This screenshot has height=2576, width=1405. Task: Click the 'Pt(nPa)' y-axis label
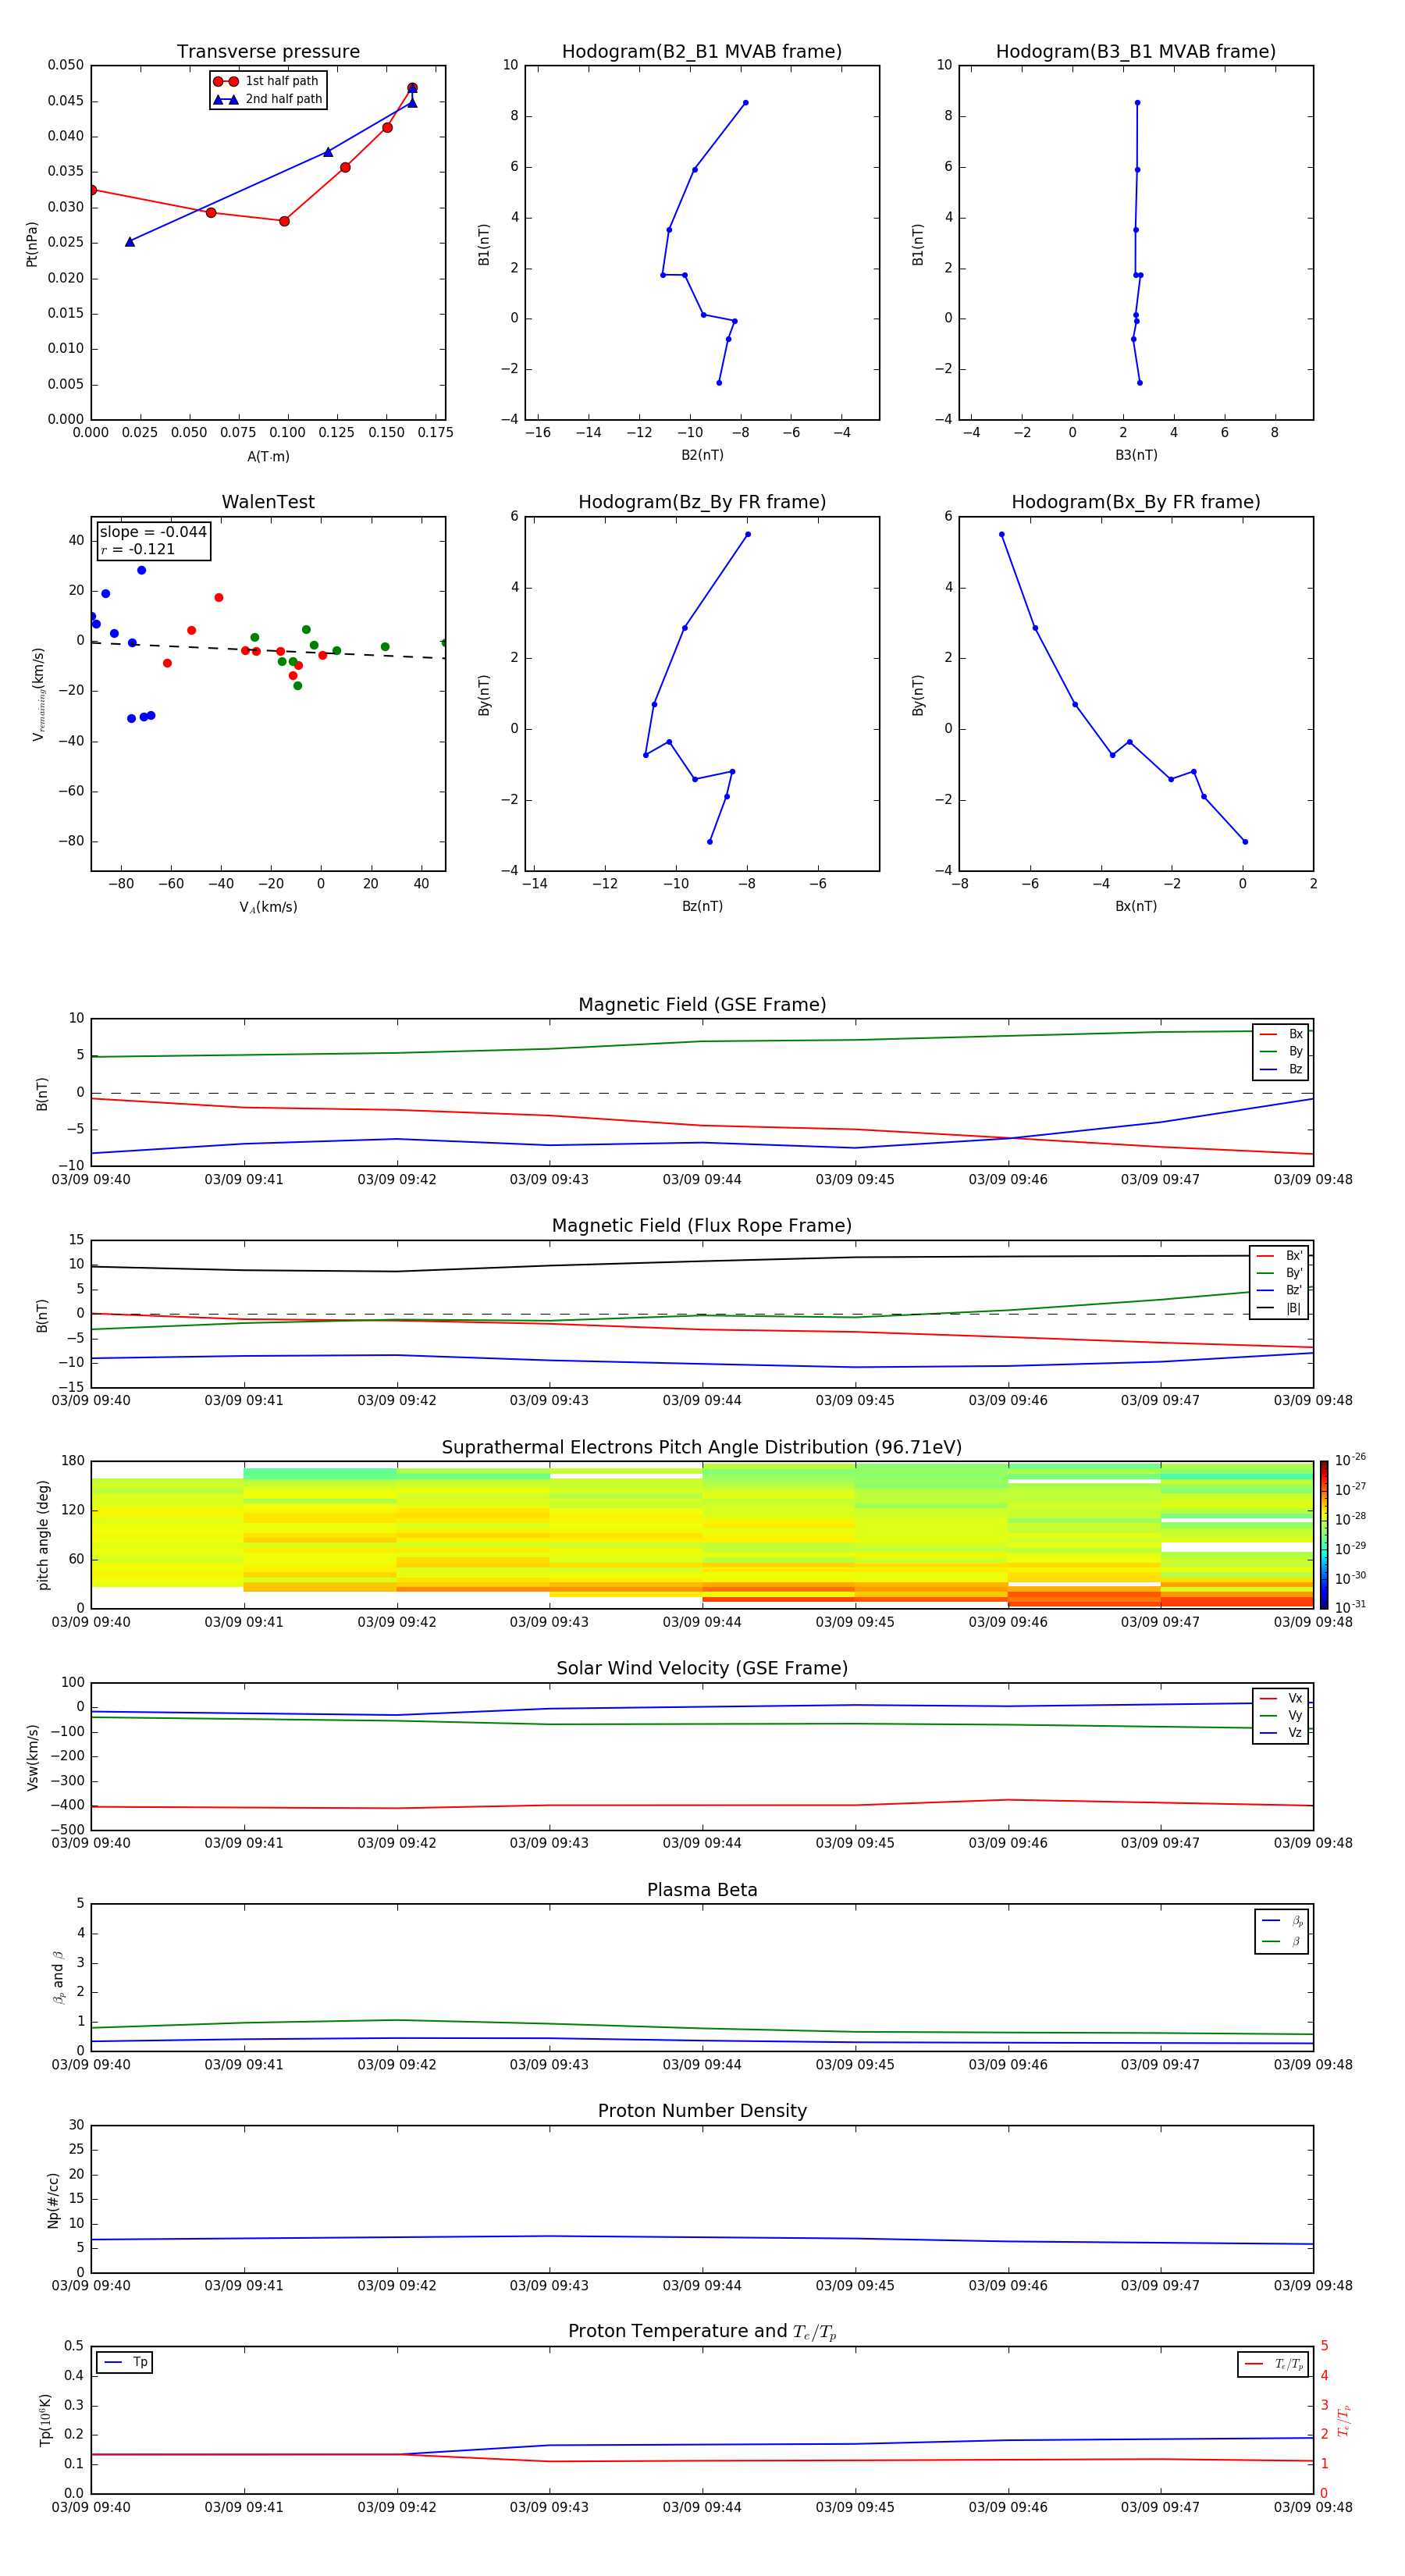[32, 244]
